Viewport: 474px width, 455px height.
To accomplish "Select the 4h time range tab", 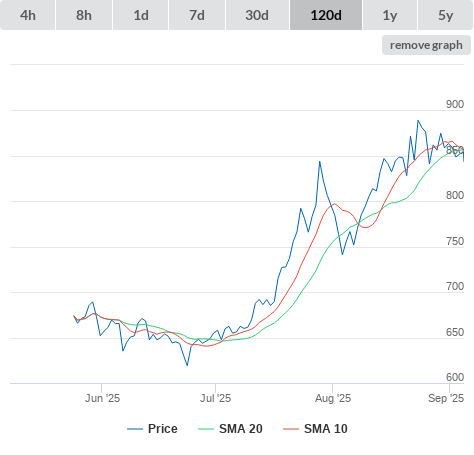I will pyautogui.click(x=27, y=15).
